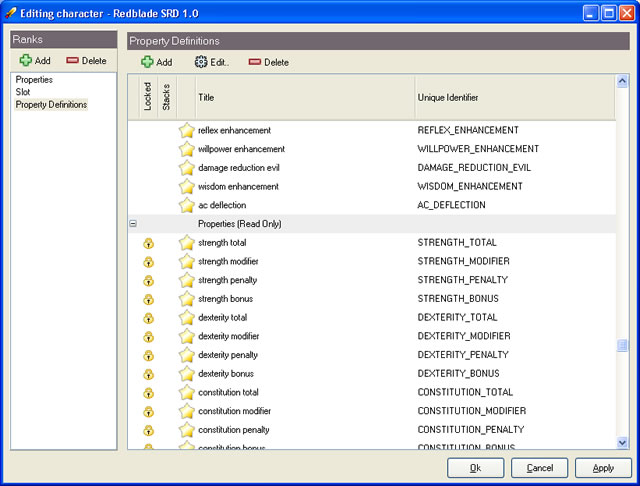Click star icon of dexterity penalty
The image size is (640, 486).
[x=187, y=355]
